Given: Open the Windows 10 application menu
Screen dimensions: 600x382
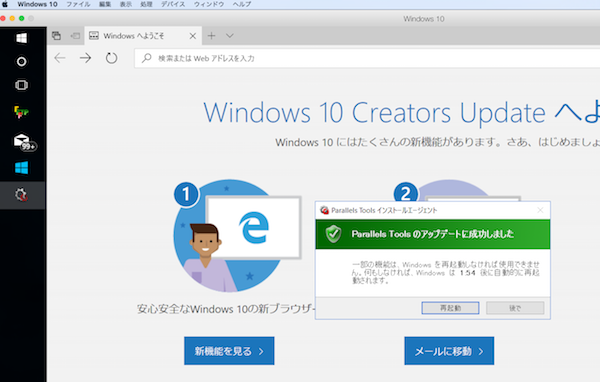Looking at the screenshot, I should click(x=37, y=4).
